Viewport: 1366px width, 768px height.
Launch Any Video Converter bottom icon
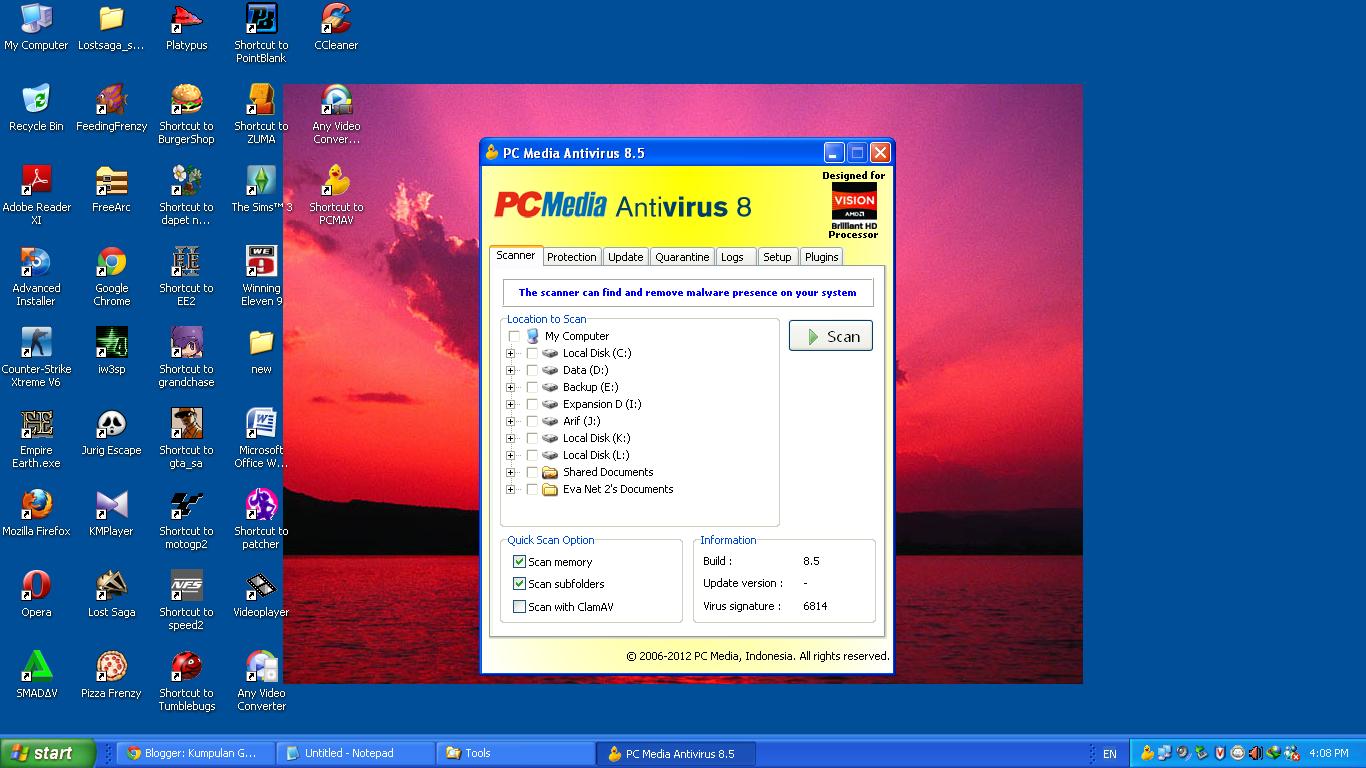tap(261, 682)
